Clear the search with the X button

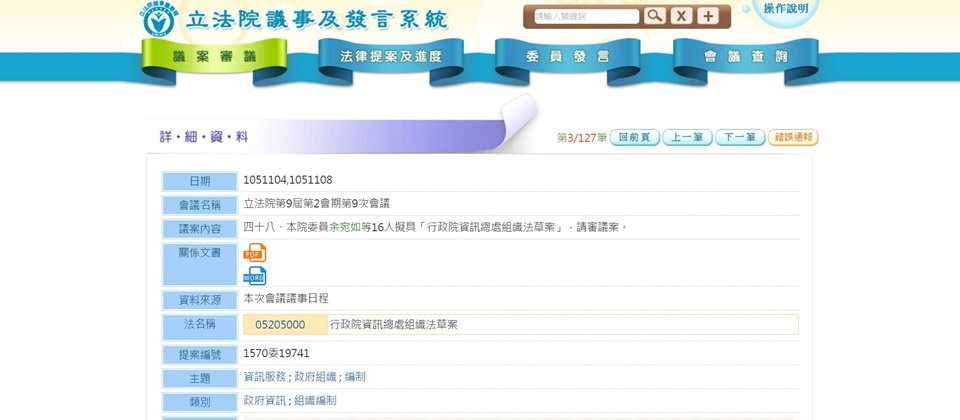point(681,16)
